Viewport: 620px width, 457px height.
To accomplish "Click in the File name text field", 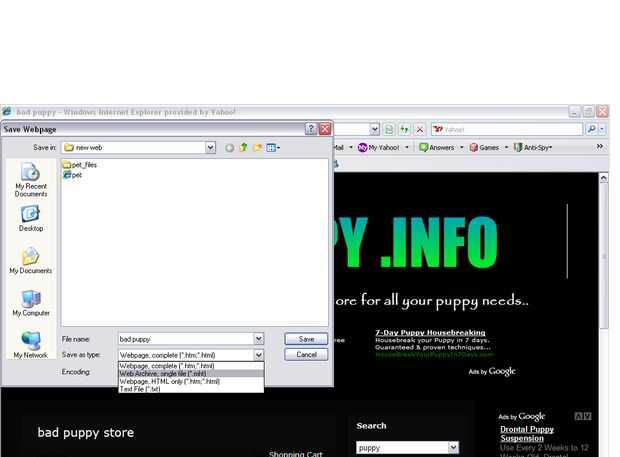I will (186, 339).
